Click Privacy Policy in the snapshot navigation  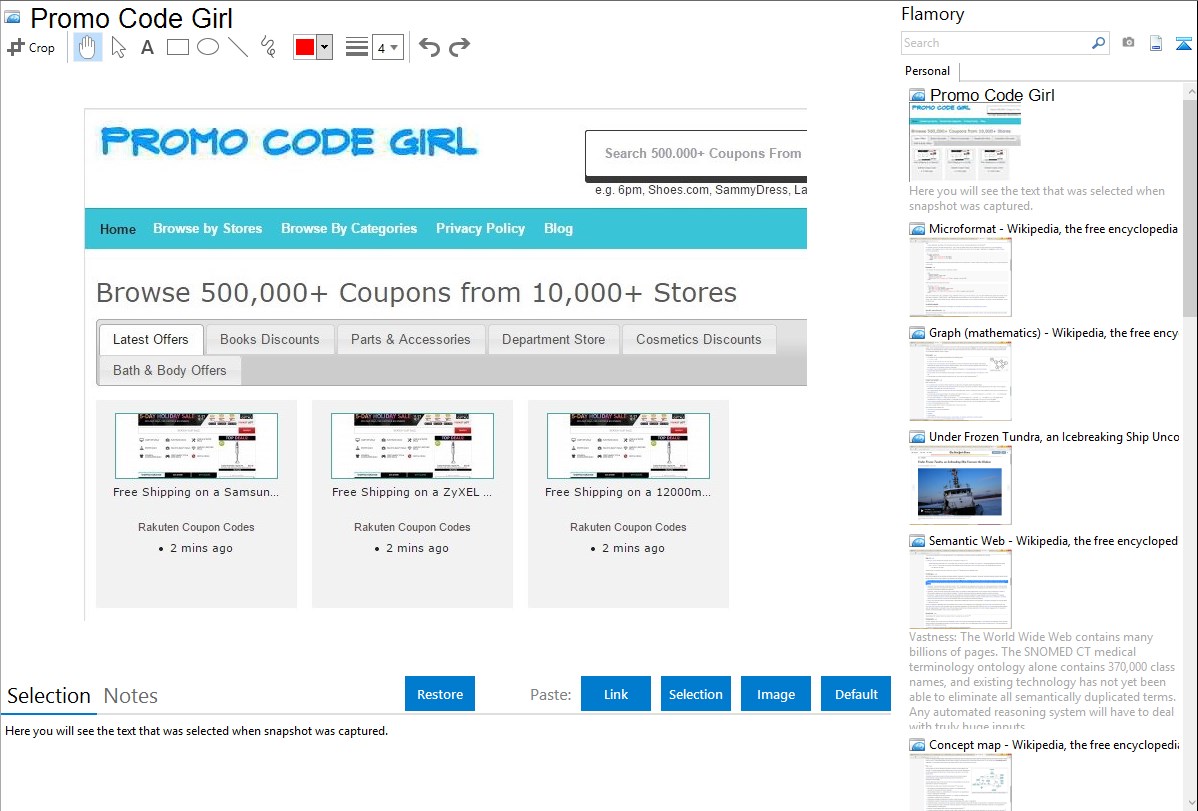(x=481, y=229)
